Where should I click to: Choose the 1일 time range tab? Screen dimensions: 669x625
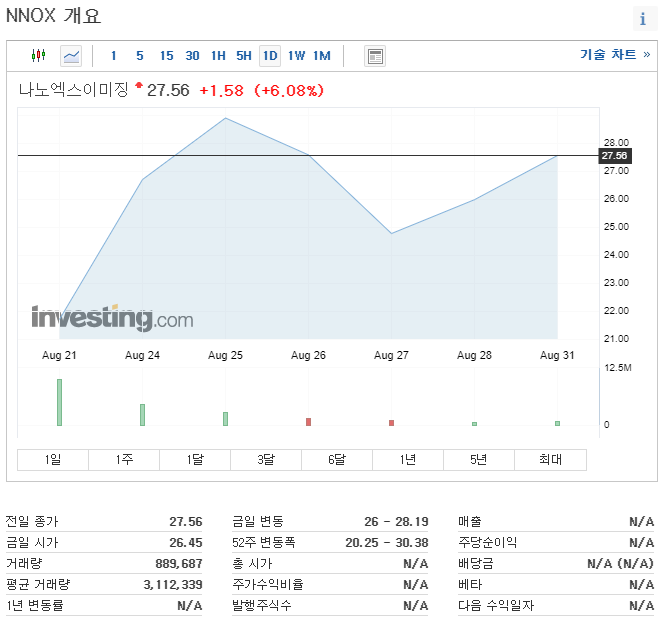pos(53,460)
